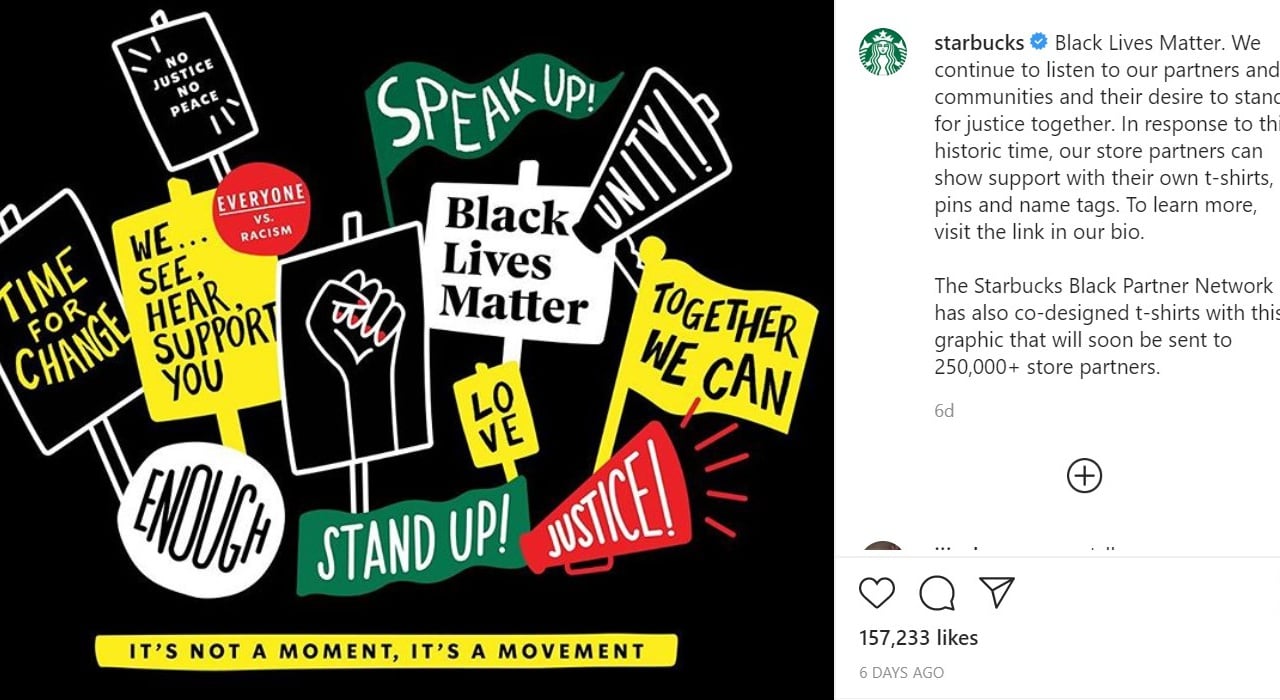Click the 6 DAYS AGO timestamp
This screenshot has width=1280, height=700.
901,673
